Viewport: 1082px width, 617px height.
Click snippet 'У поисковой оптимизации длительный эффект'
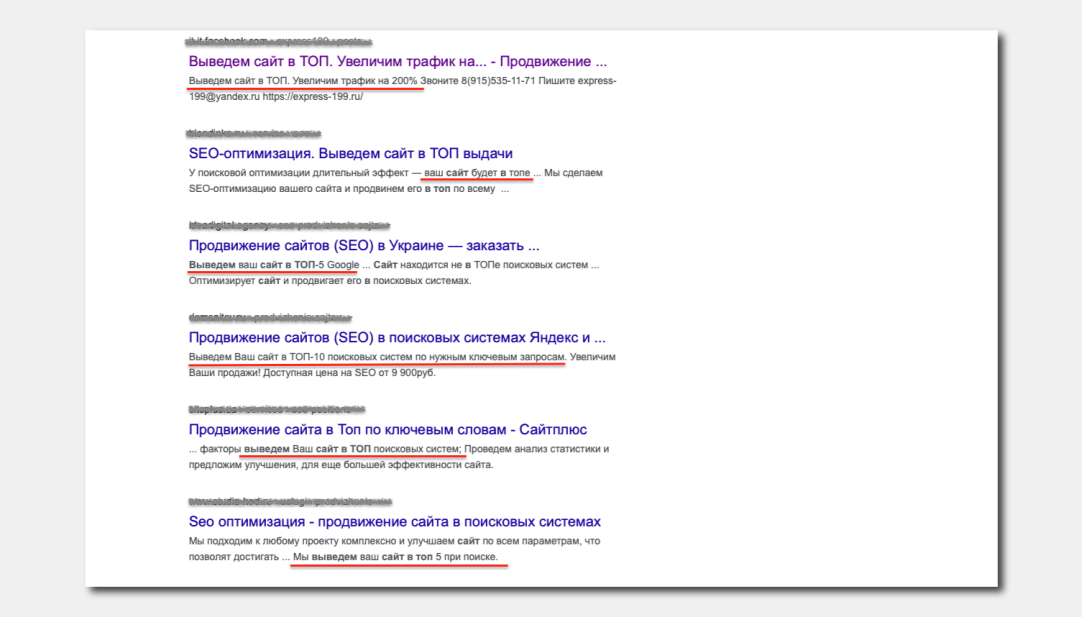[x=299, y=173]
